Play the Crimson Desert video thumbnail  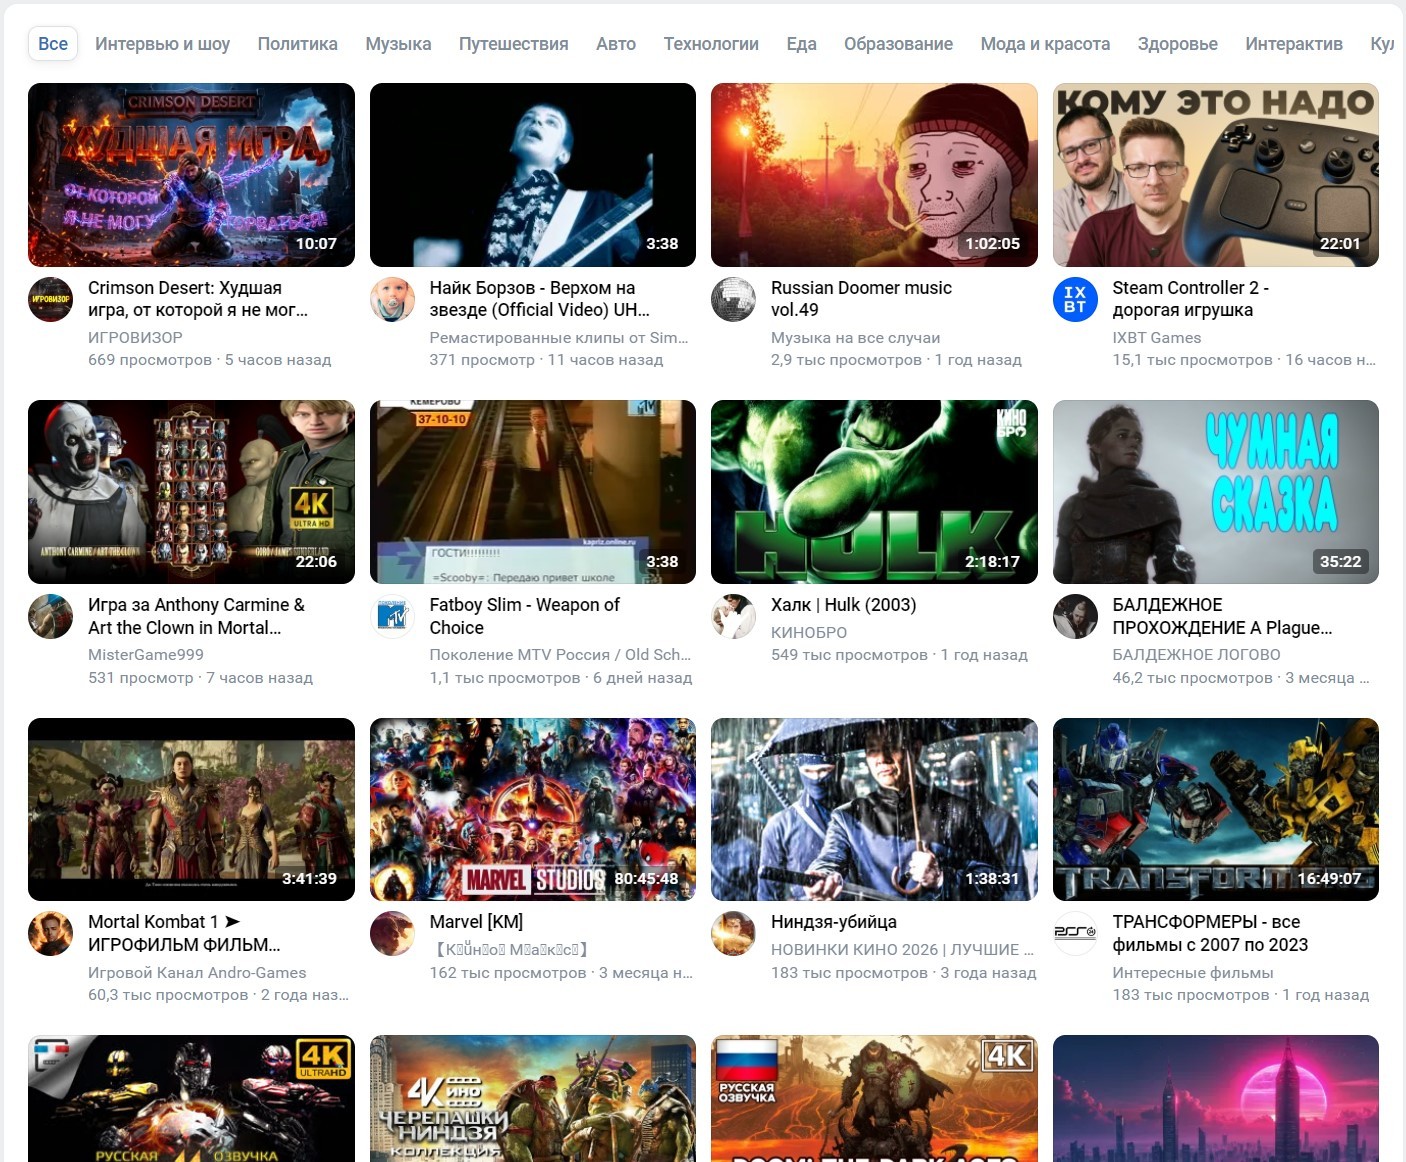tap(191, 175)
